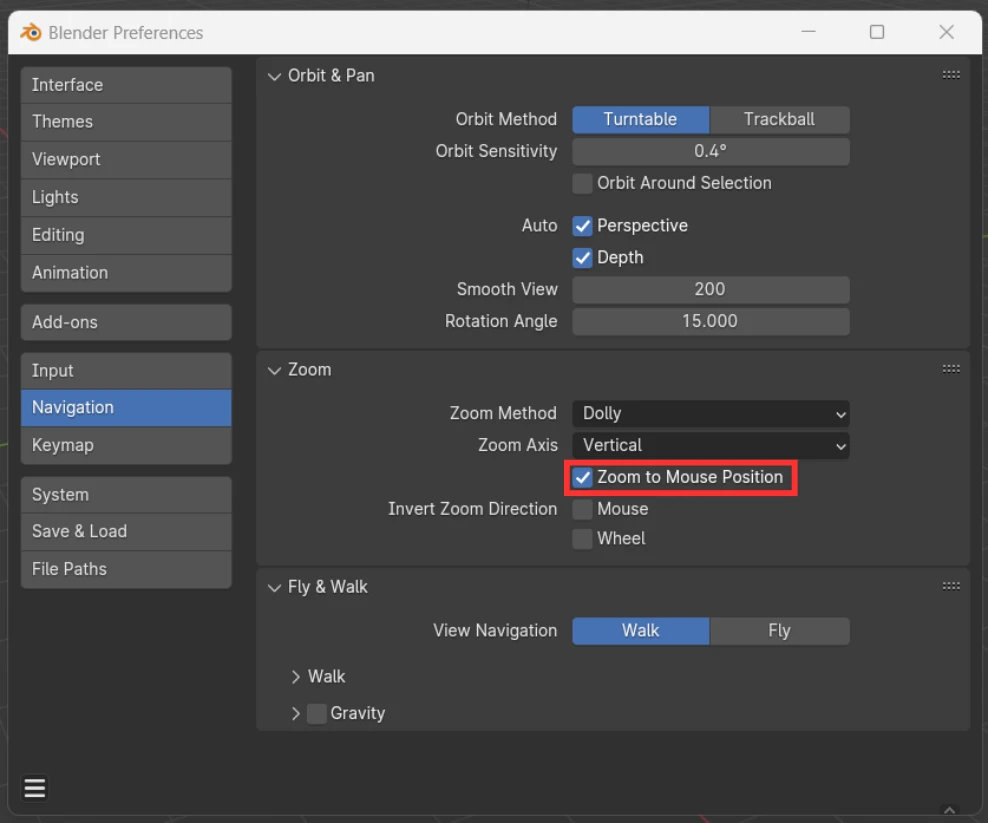
Task: Open the Themes preferences tab
Action: coord(126,122)
